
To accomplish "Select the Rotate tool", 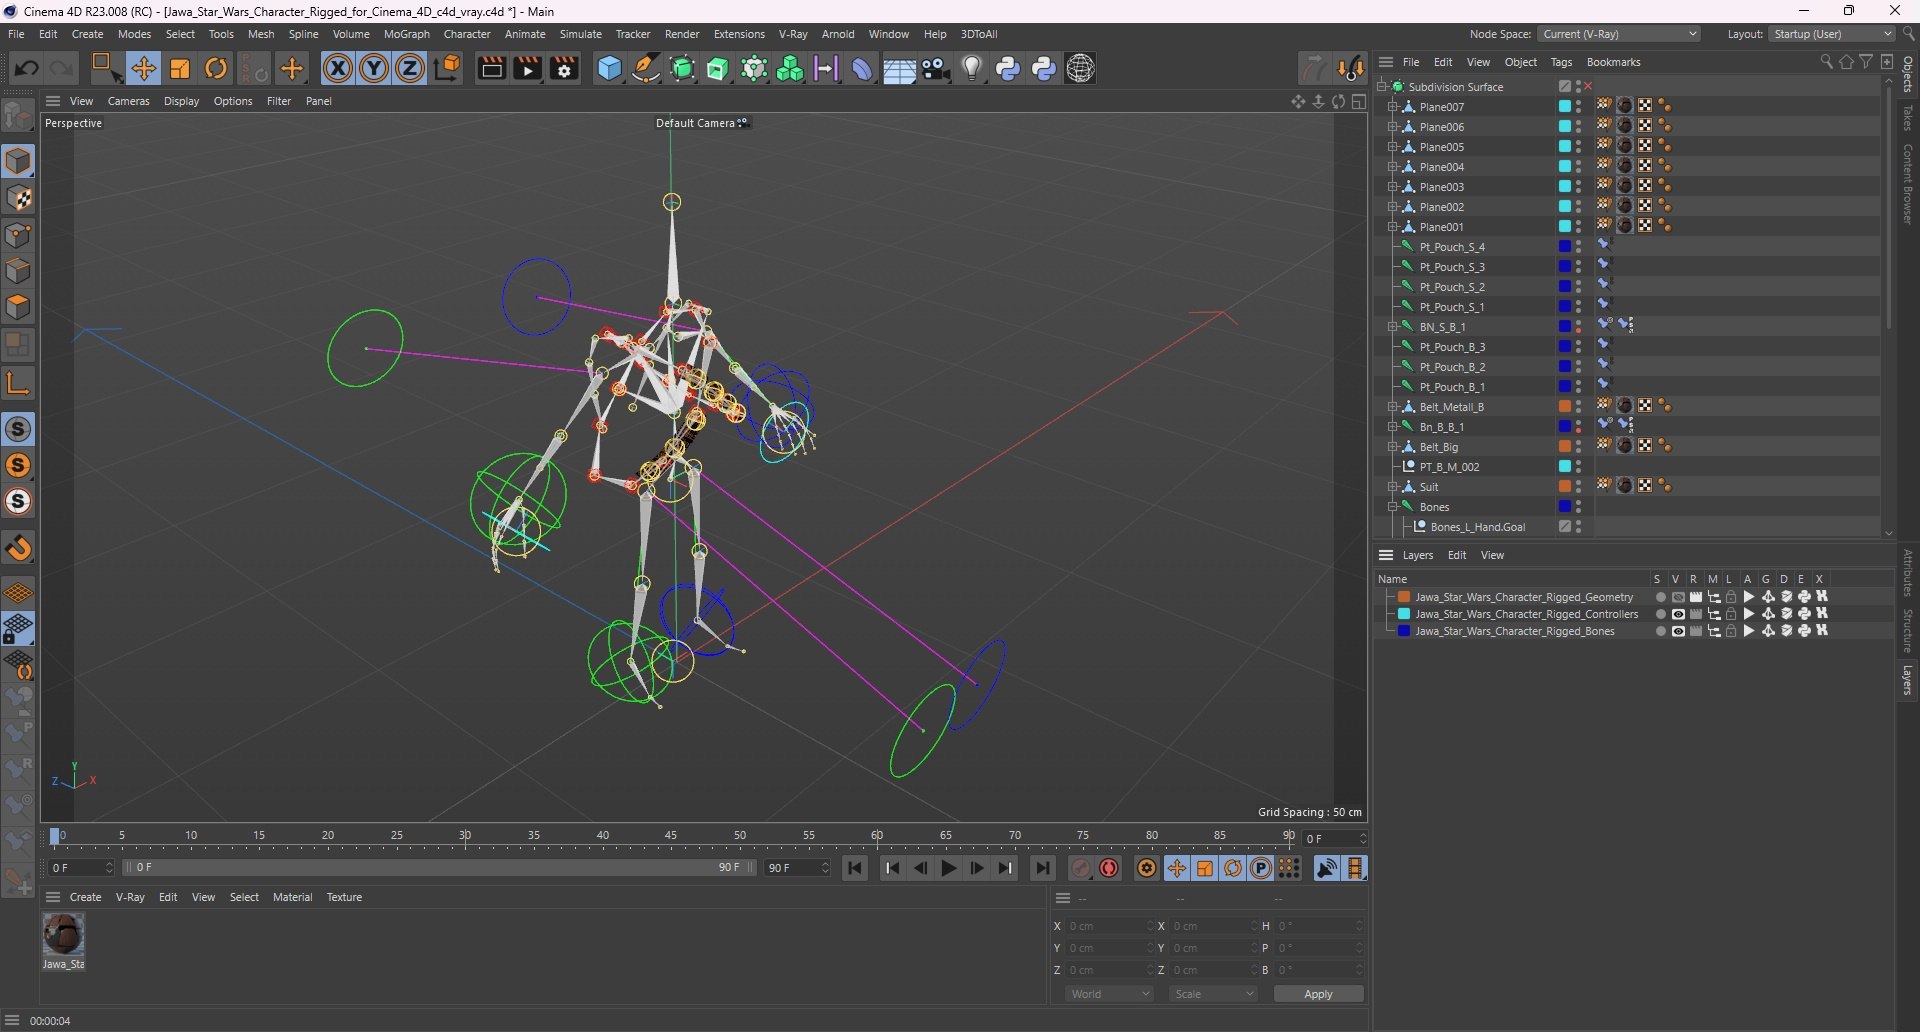I will pos(216,68).
